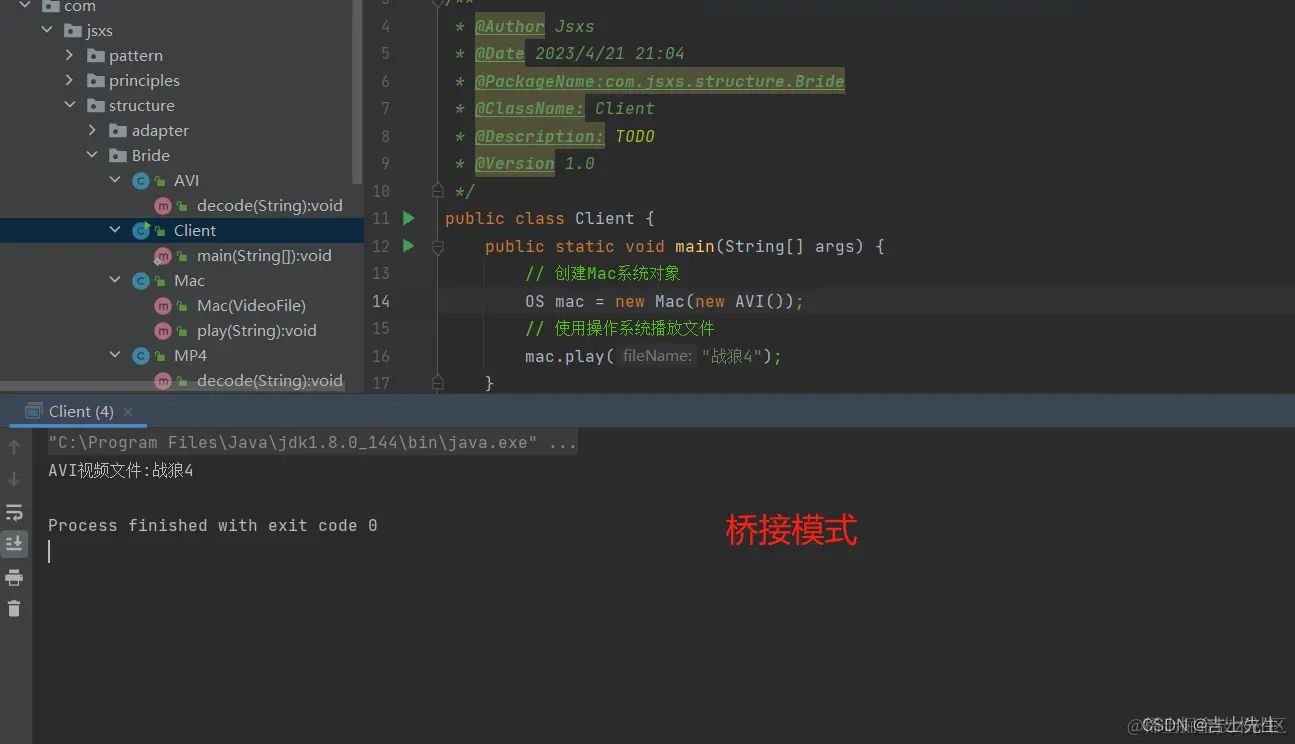The image size is (1295, 744).
Task: Click the @Version tag in Javadoc
Action: pyautogui.click(x=515, y=163)
